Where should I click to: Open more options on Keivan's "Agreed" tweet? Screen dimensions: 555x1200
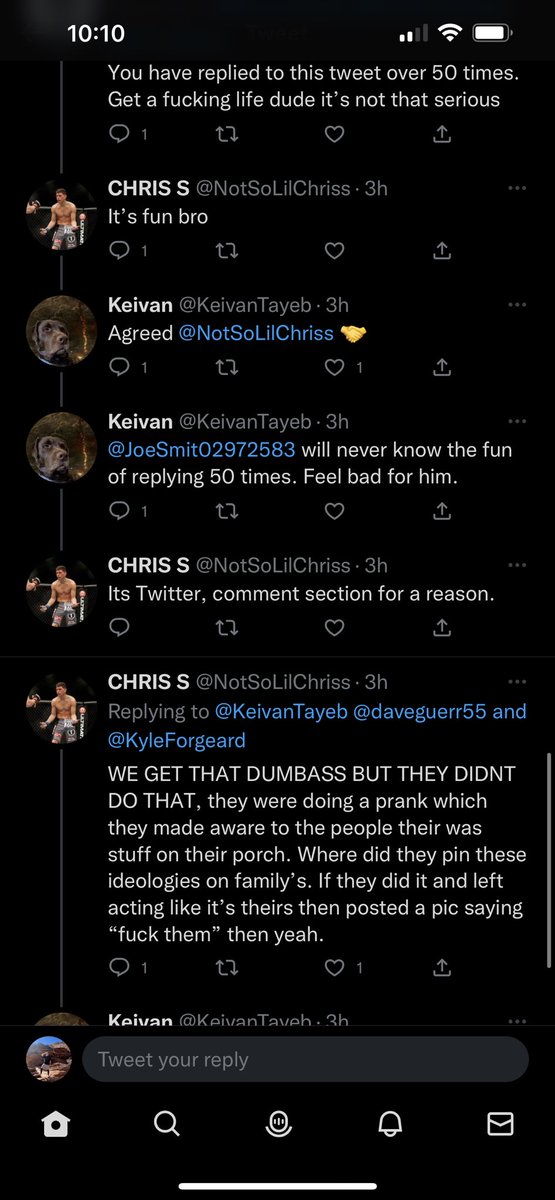(x=517, y=305)
